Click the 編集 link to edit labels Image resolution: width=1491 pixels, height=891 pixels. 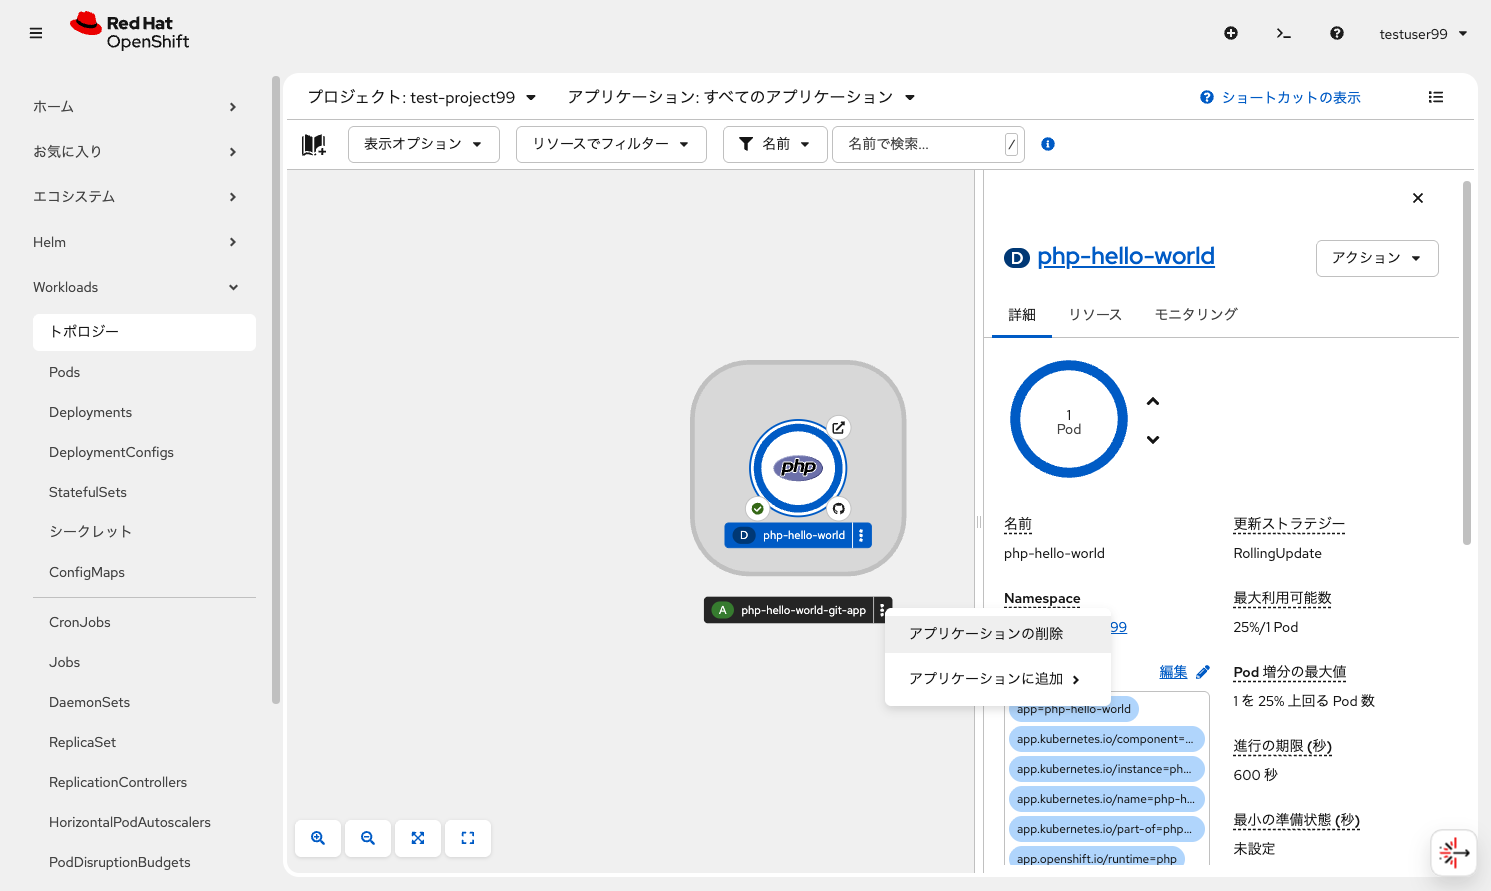[x=1173, y=671]
